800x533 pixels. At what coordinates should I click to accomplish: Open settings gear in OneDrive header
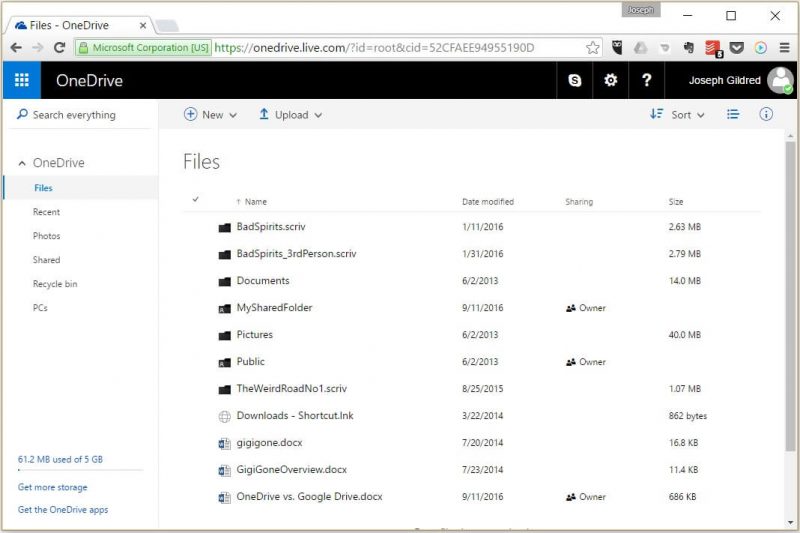click(x=610, y=80)
